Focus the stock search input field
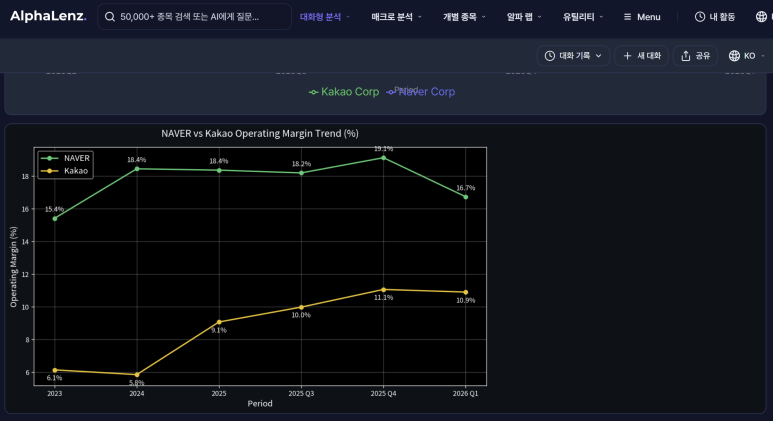The height and width of the screenshot is (421, 773). pos(194,17)
